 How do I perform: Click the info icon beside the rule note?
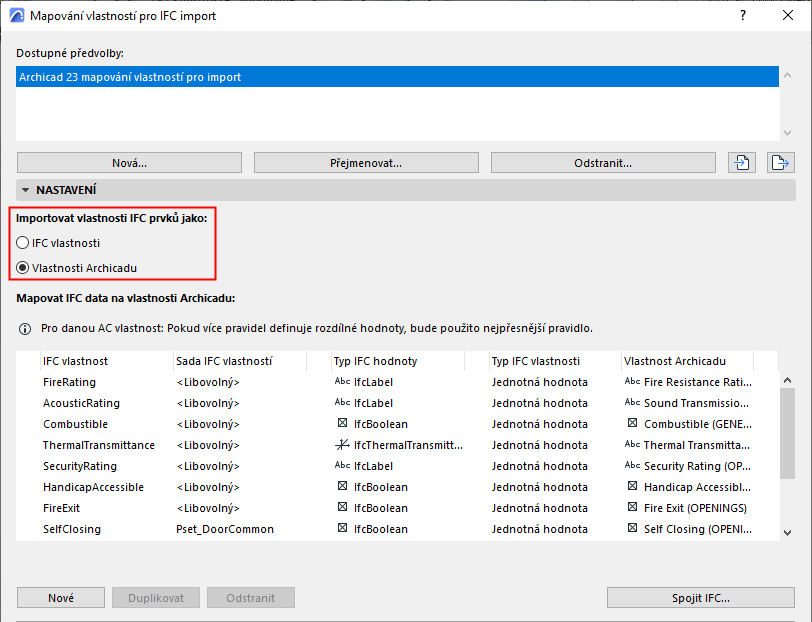coord(26,328)
